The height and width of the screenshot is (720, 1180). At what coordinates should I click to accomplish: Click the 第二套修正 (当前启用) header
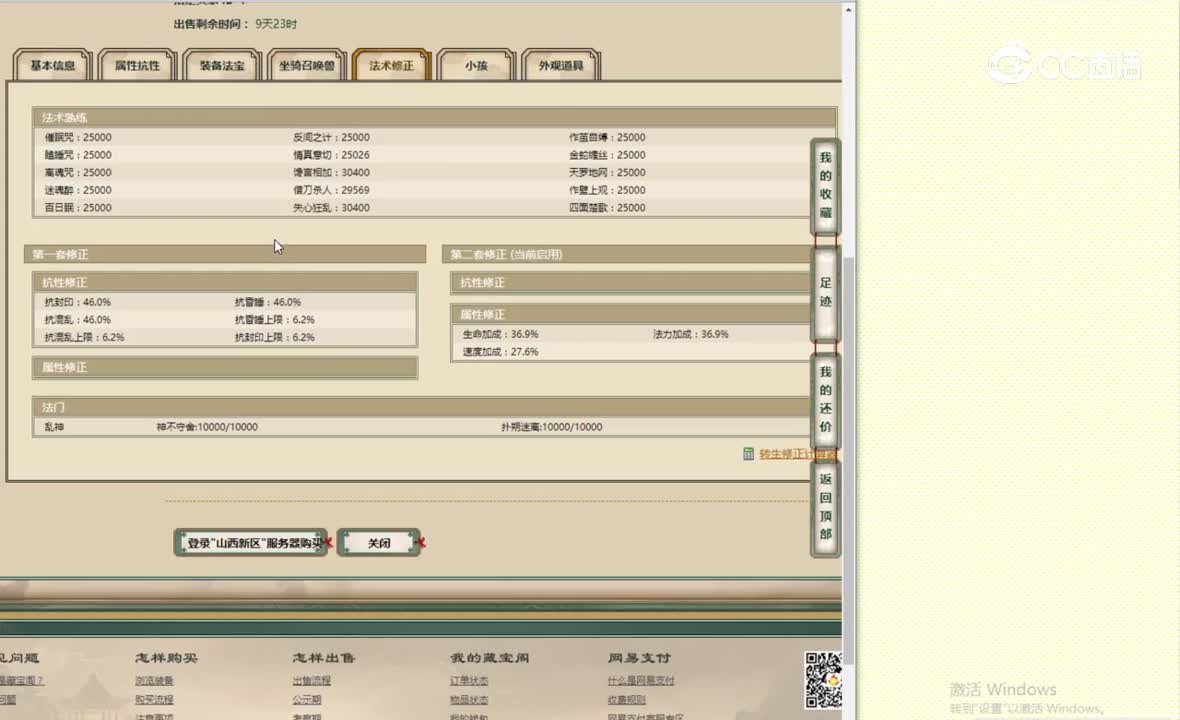628,254
